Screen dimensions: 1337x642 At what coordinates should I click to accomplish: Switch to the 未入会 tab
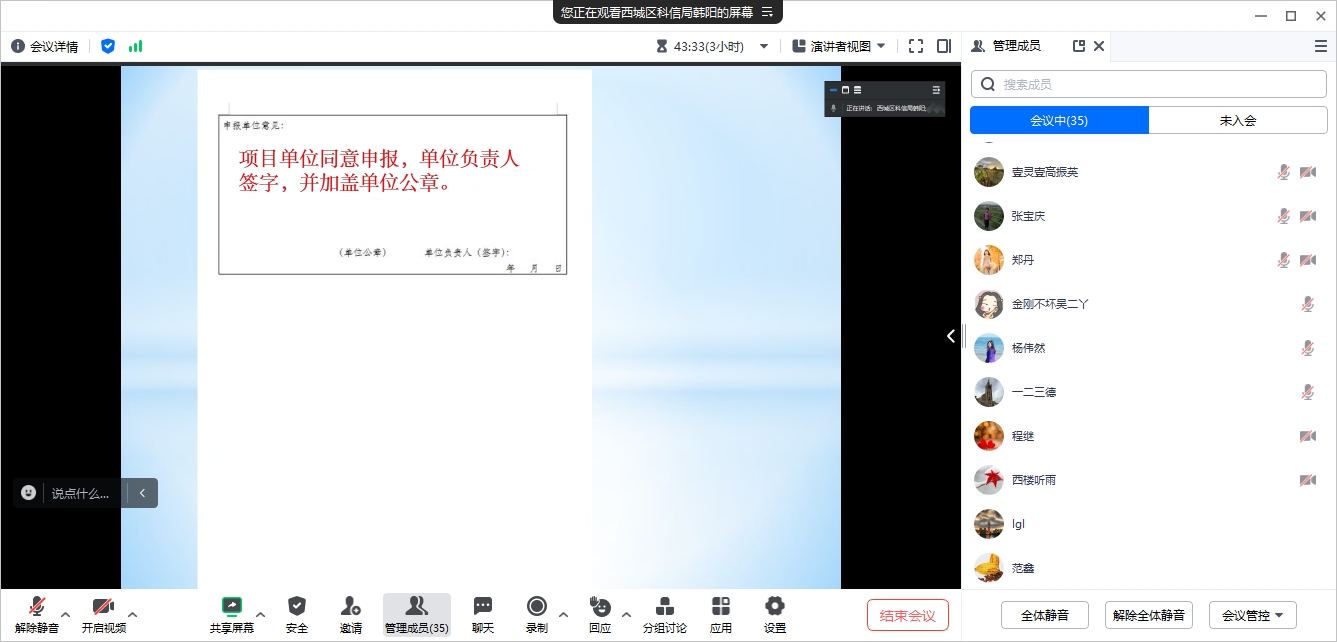pyautogui.click(x=1237, y=120)
